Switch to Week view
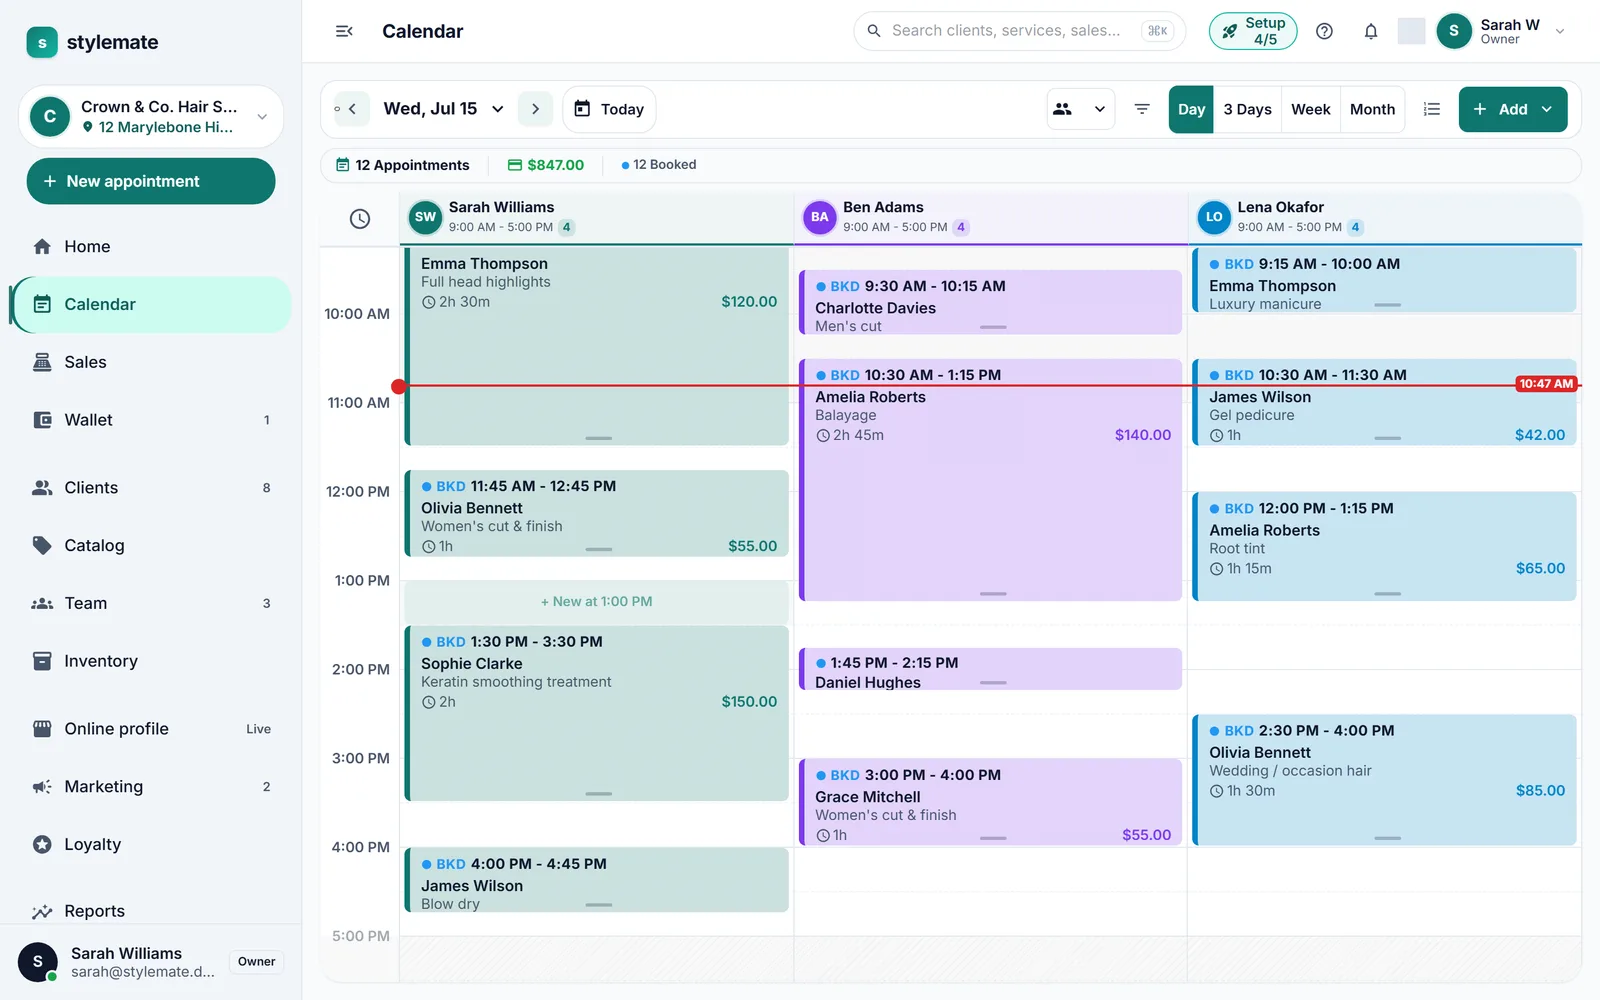The height and width of the screenshot is (1000, 1600). pos(1310,109)
